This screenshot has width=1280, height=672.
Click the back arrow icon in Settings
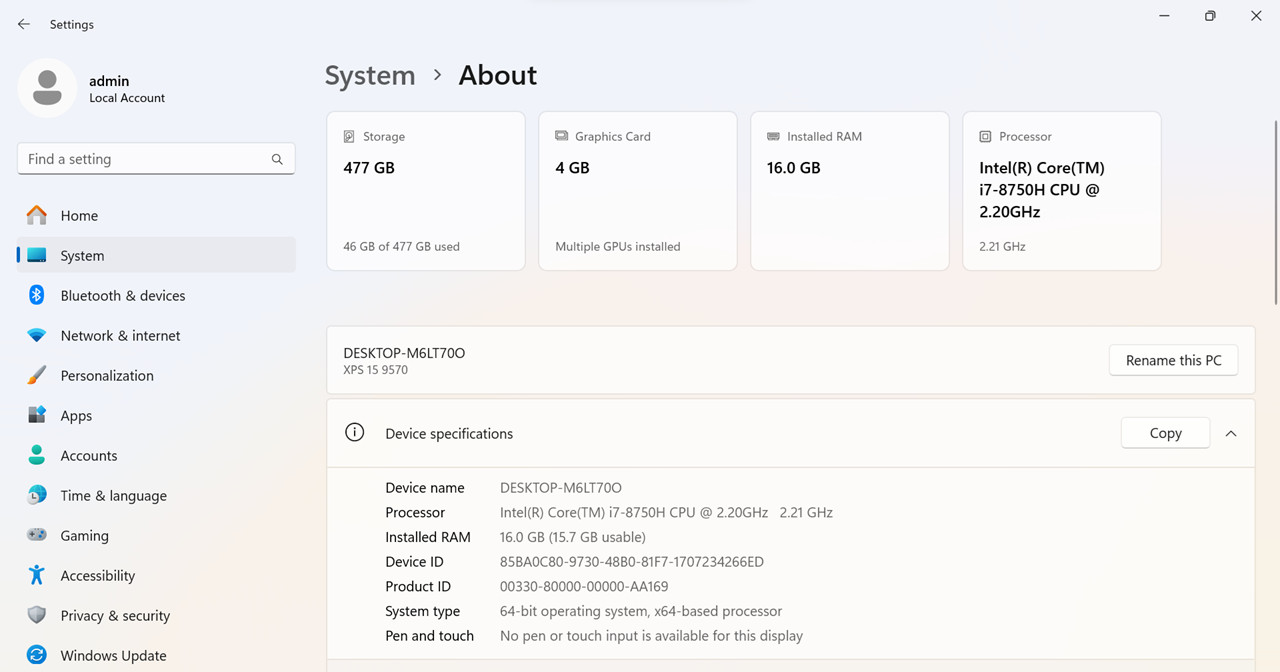pyautogui.click(x=24, y=24)
